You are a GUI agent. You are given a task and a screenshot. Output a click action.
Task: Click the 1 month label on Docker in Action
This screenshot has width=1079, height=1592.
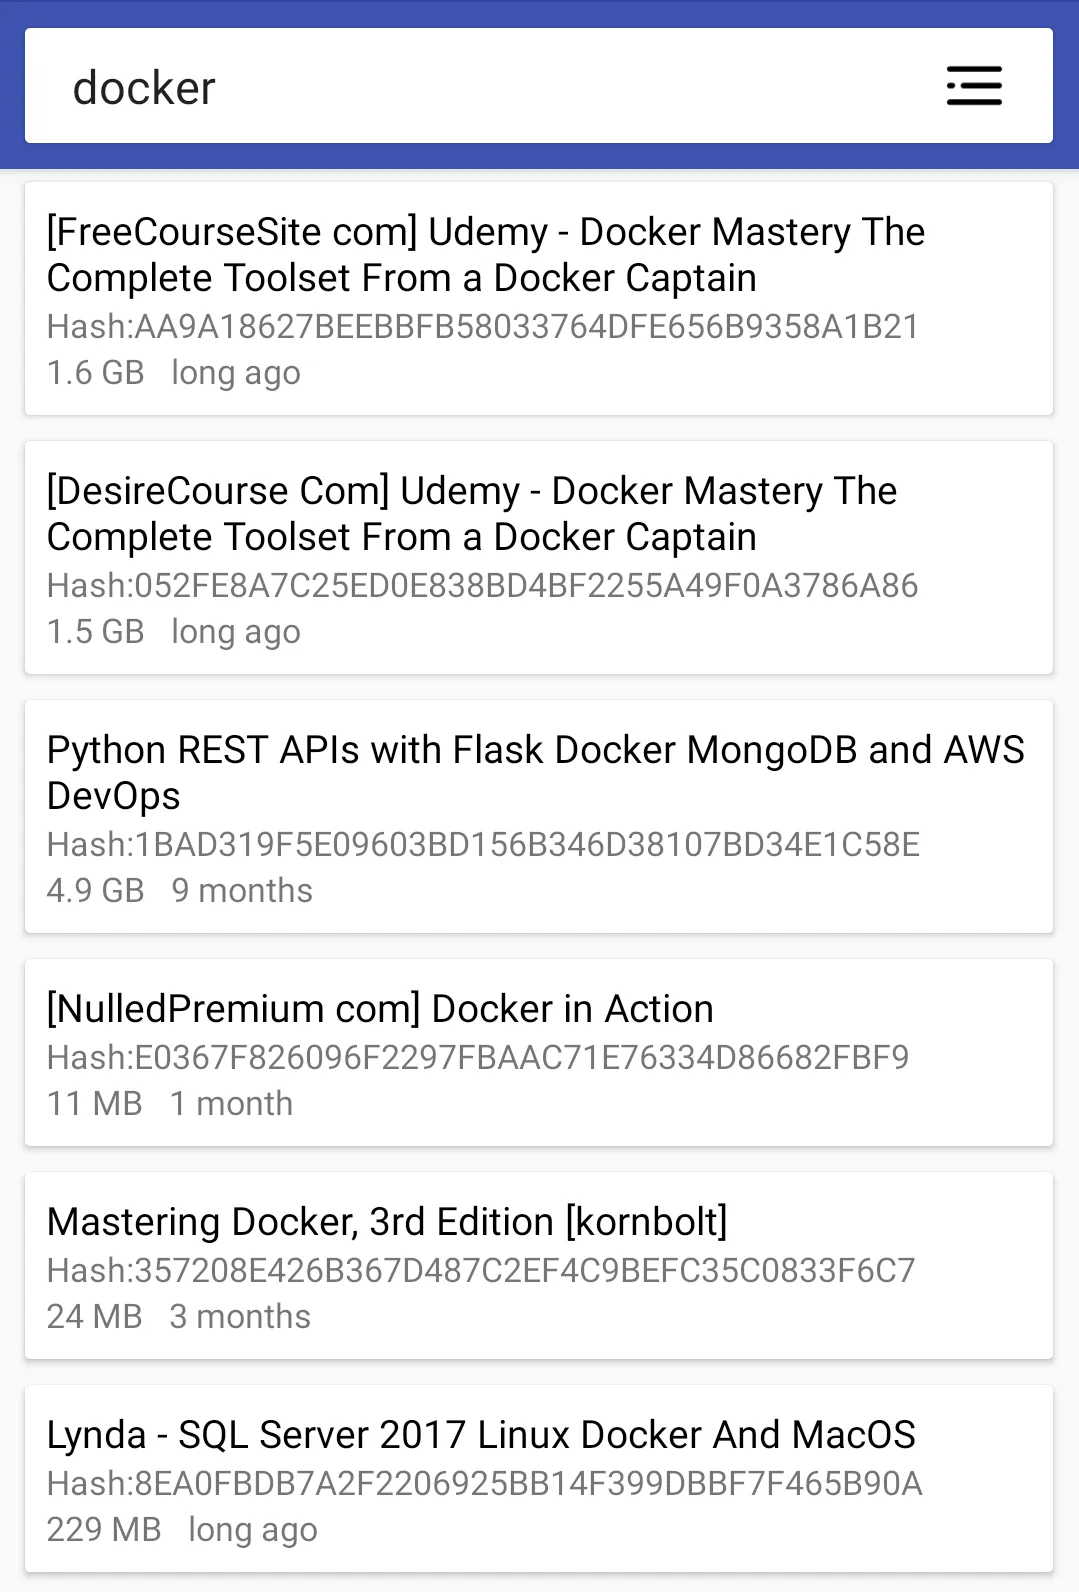pyautogui.click(x=230, y=1102)
